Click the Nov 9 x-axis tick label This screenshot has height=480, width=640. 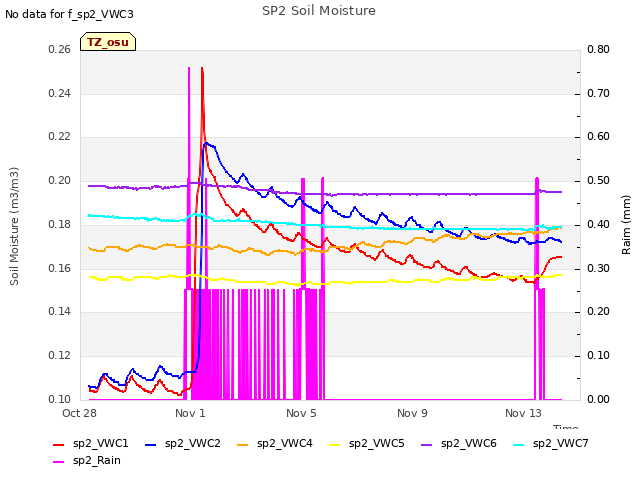coord(412,413)
